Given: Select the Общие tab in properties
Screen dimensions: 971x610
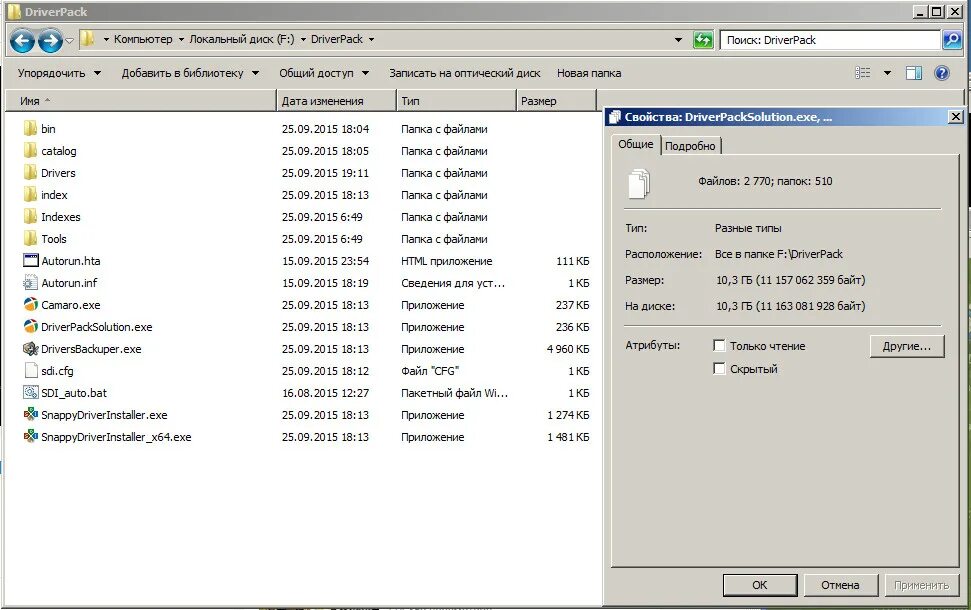Looking at the screenshot, I should pyautogui.click(x=635, y=144).
